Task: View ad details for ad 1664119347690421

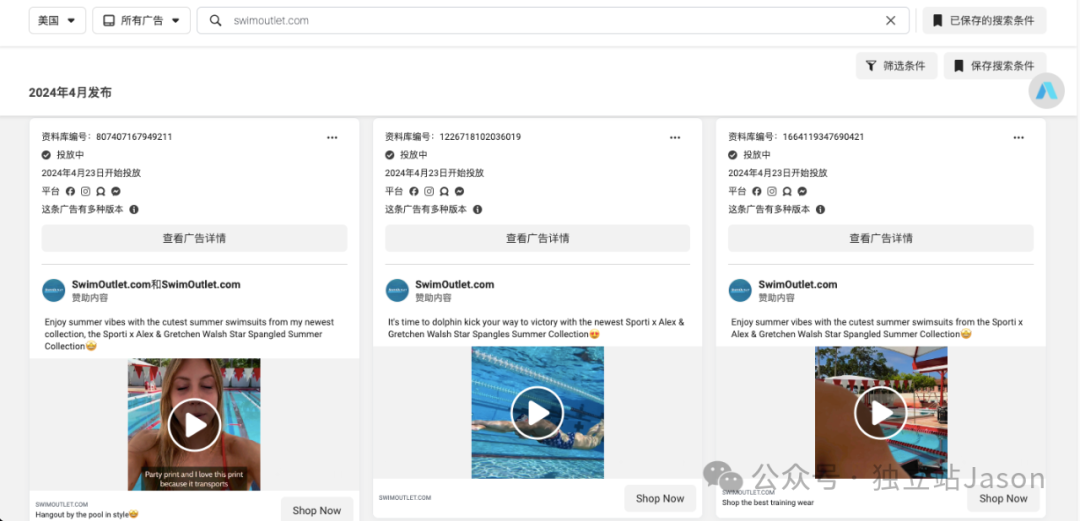Action: [880, 238]
